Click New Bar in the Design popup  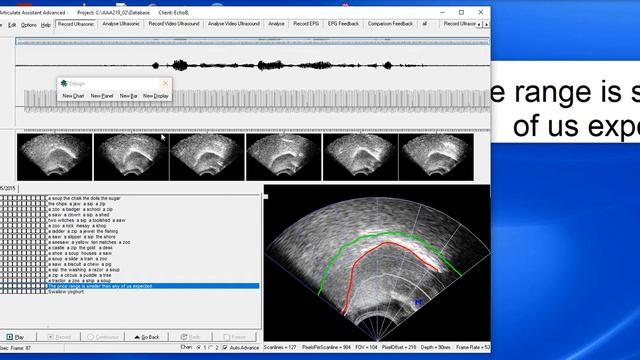pos(128,96)
